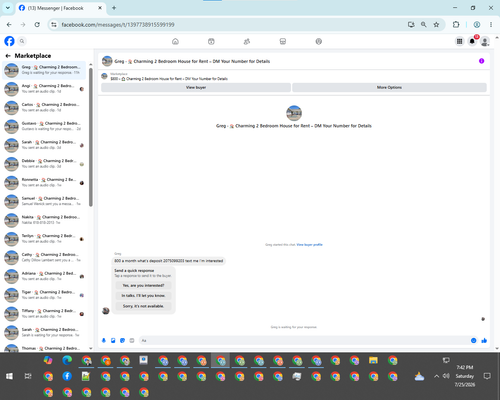500x400 pixels.
Task: Open the Marketplace storefront icon
Action: click(x=283, y=41)
